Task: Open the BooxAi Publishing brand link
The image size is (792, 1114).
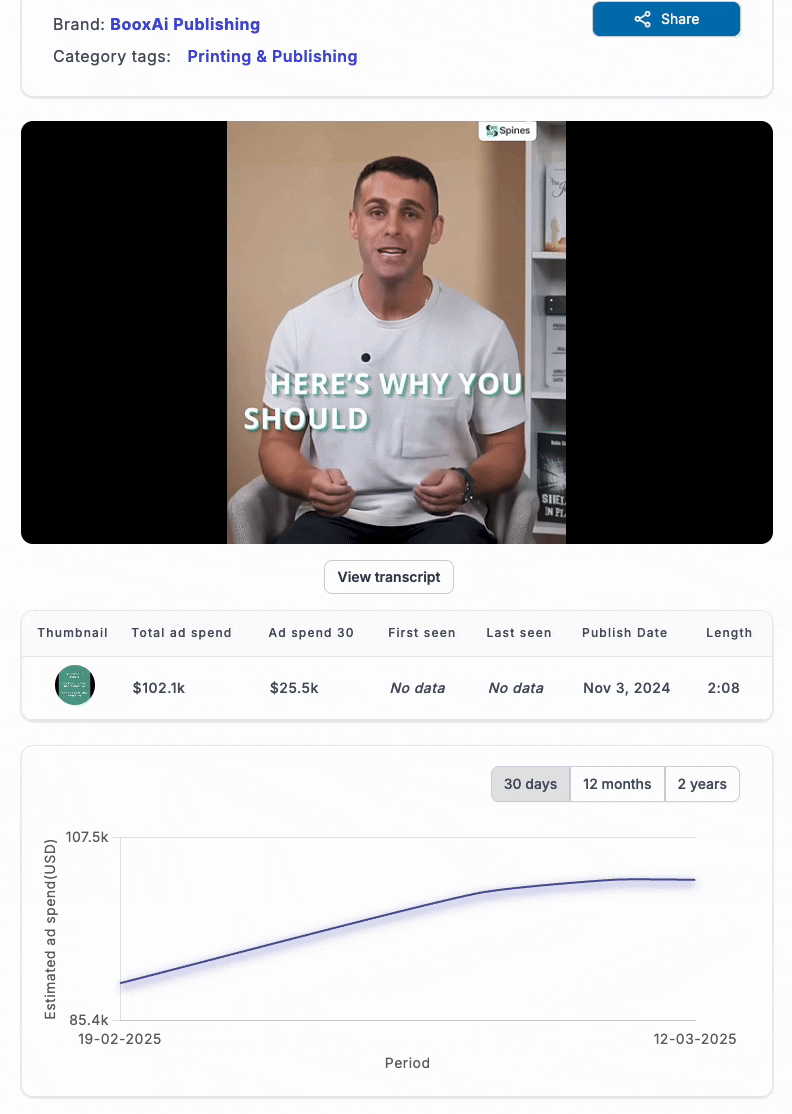Action: (185, 24)
